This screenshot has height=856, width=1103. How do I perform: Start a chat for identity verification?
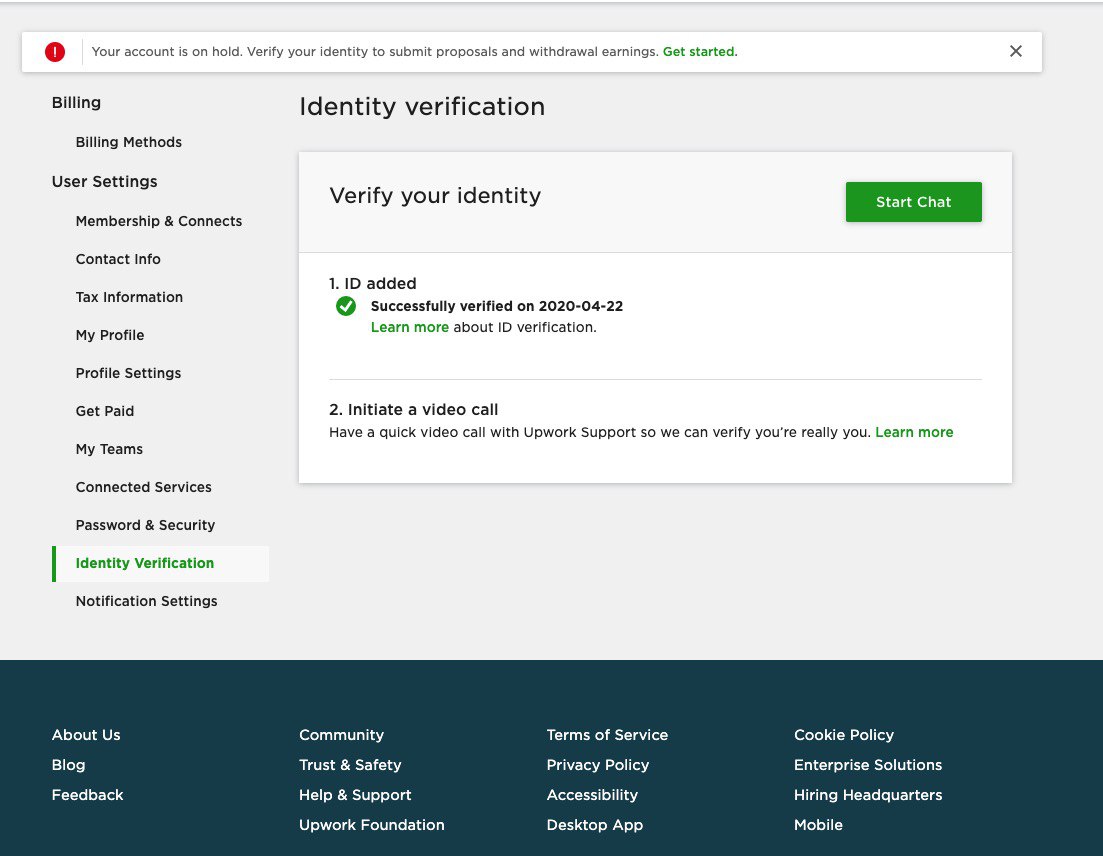913,203
